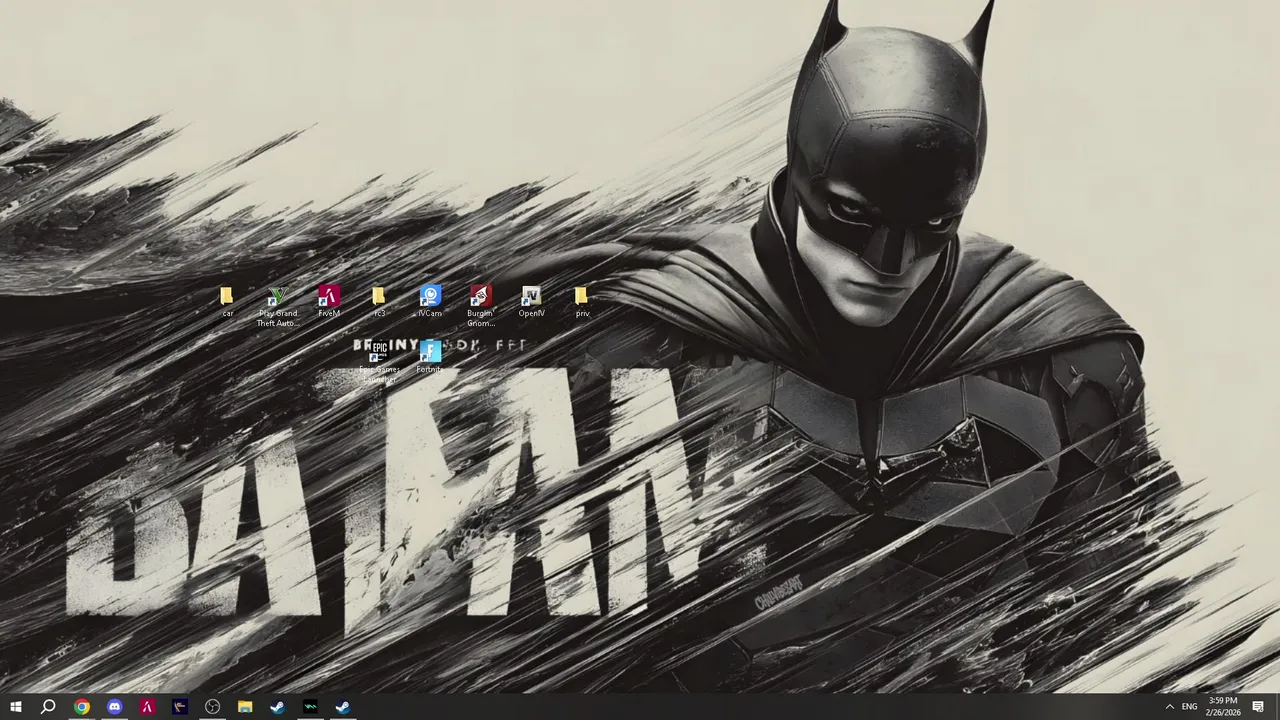The width and height of the screenshot is (1280, 720).
Task: Open the "car" folder on desktop
Action: point(227,301)
